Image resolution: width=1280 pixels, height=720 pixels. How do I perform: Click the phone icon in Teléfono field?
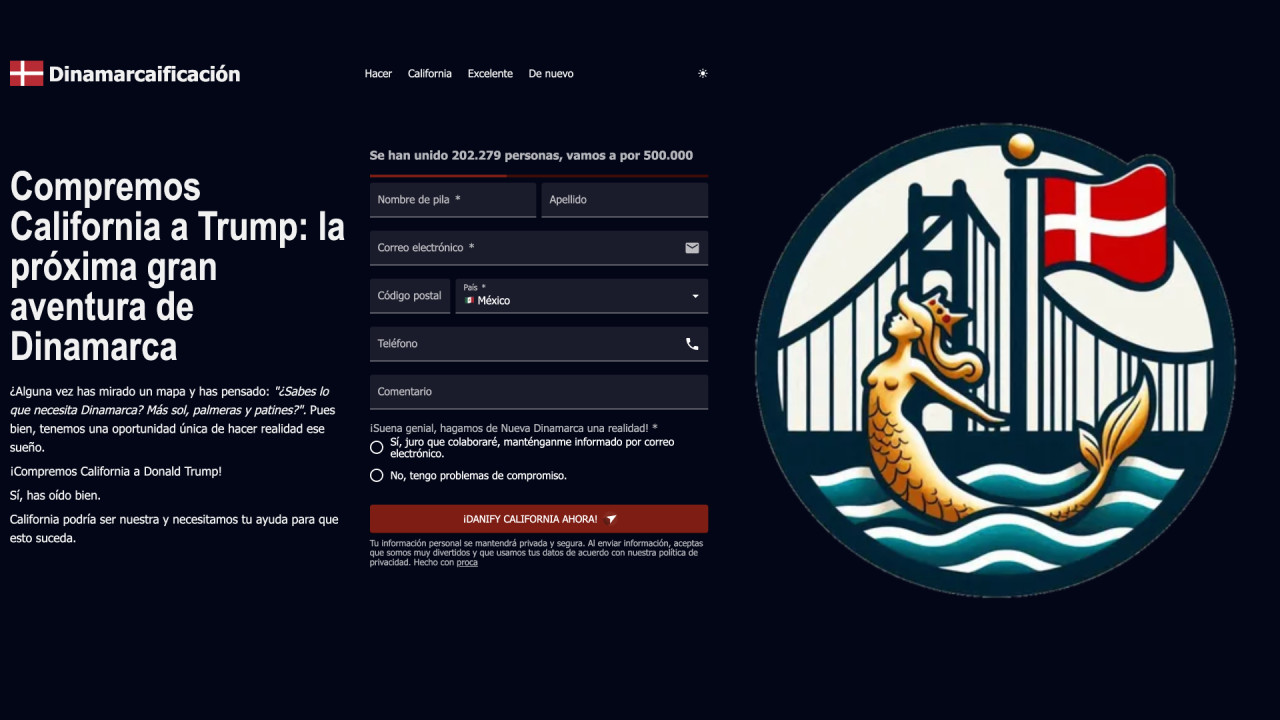click(x=692, y=344)
